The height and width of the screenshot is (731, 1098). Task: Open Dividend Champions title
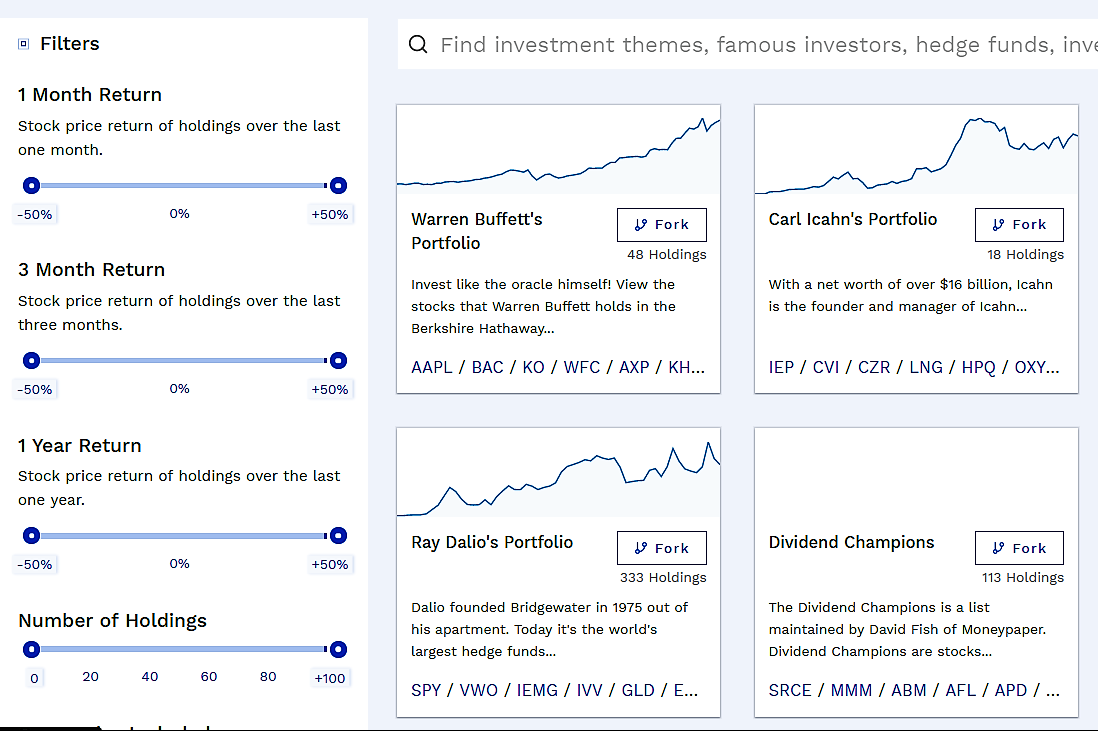pyautogui.click(x=851, y=543)
